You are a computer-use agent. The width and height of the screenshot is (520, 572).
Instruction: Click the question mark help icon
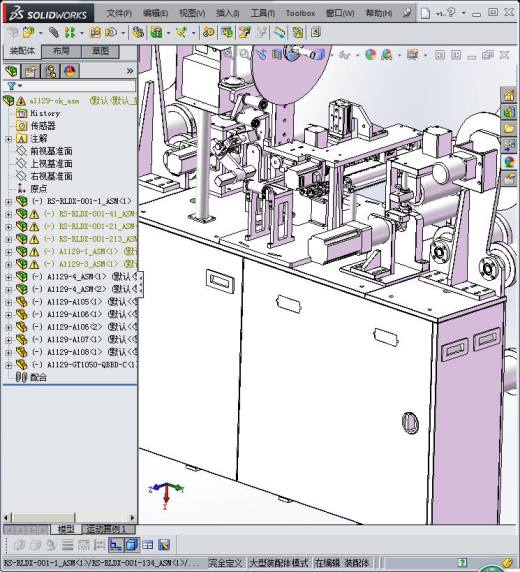451,12
